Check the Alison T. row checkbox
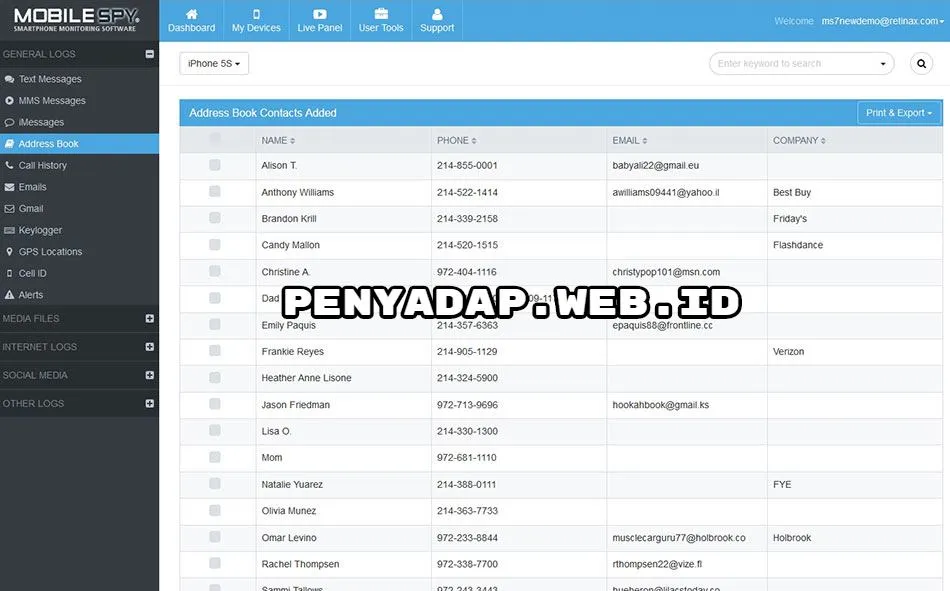Viewport: 950px width, 591px height. click(214, 165)
